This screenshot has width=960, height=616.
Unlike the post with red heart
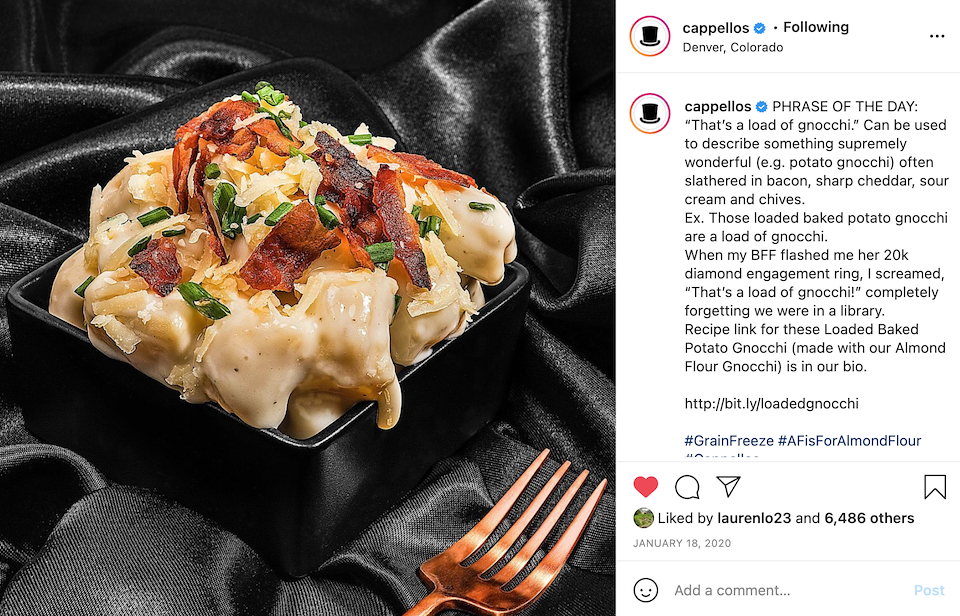pyautogui.click(x=645, y=487)
